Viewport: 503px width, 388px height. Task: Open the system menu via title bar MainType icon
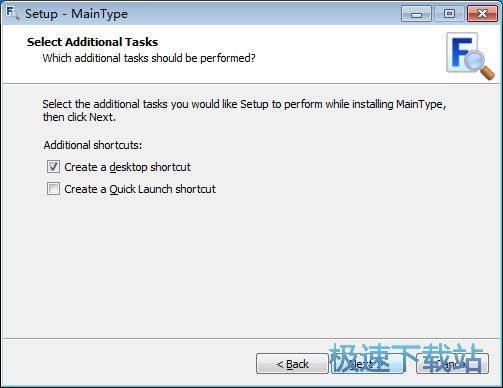(x=13, y=13)
